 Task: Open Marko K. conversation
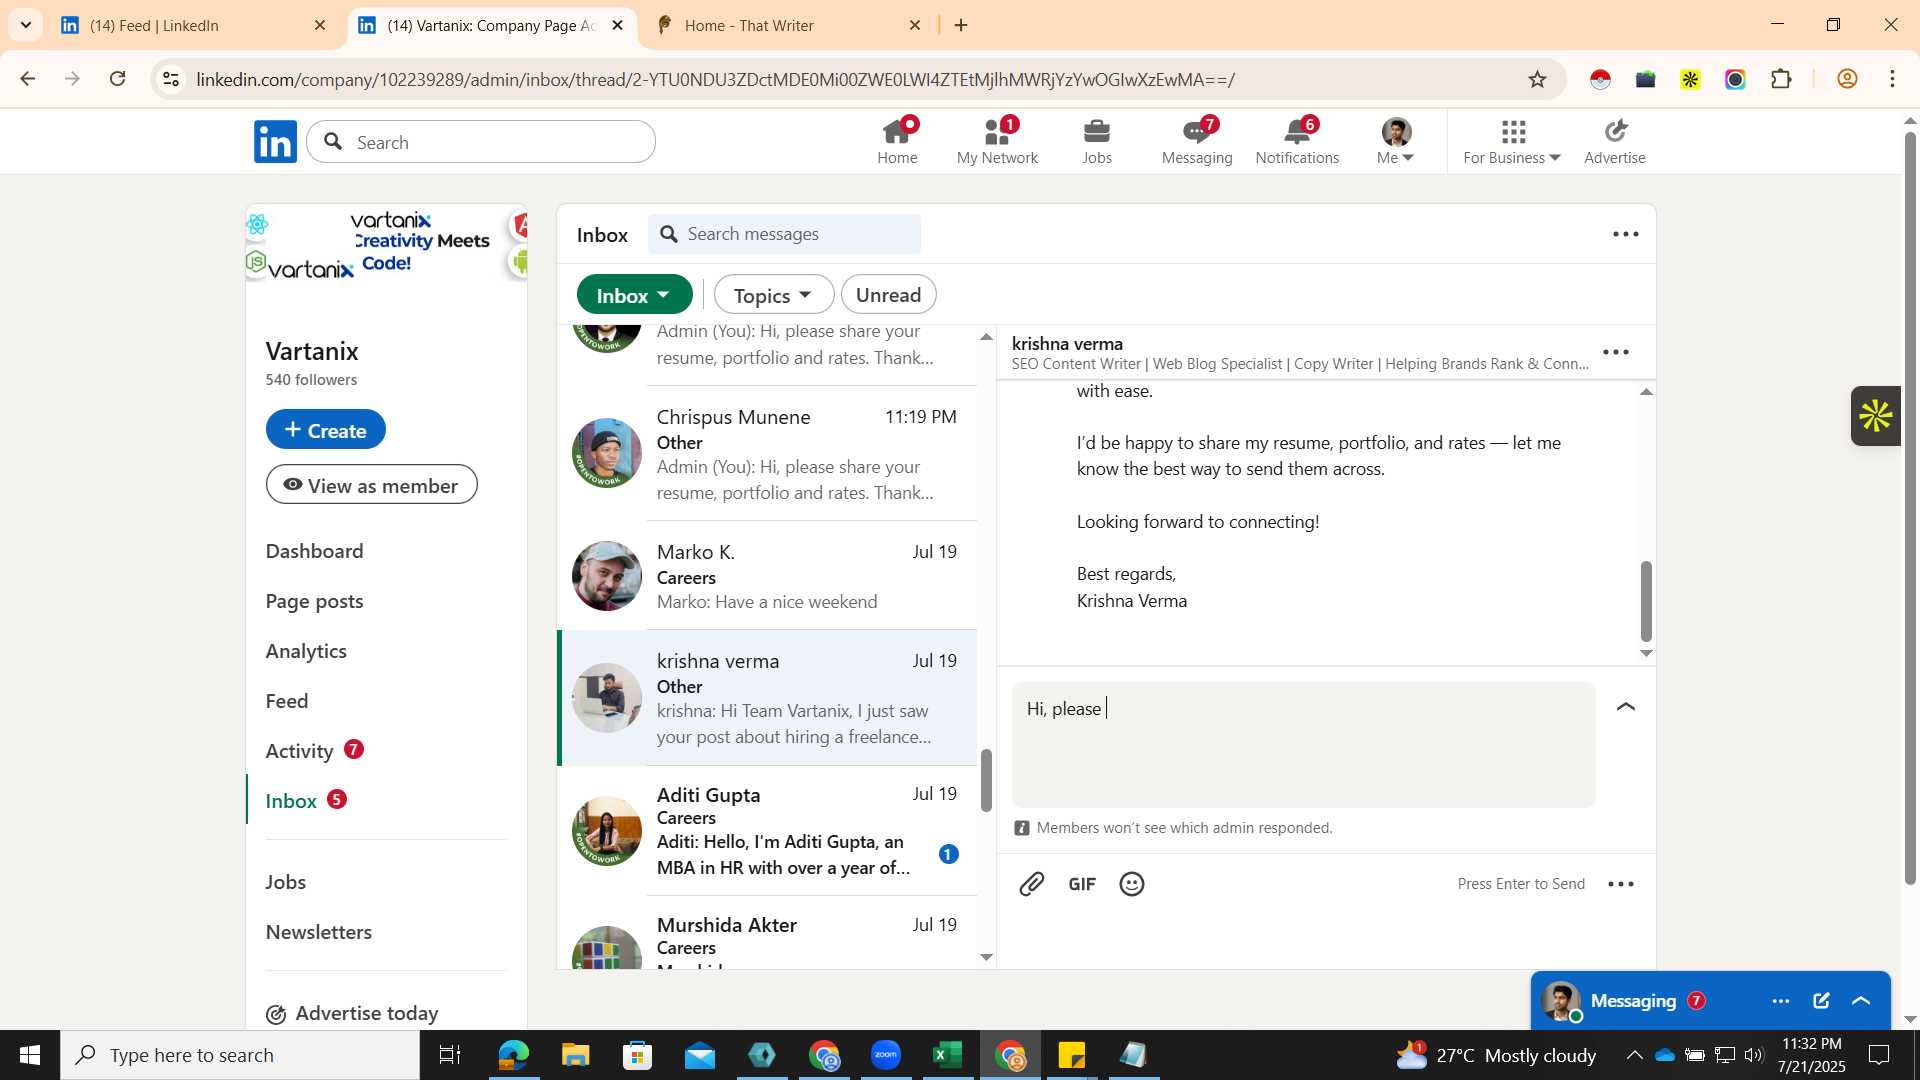coord(767,576)
